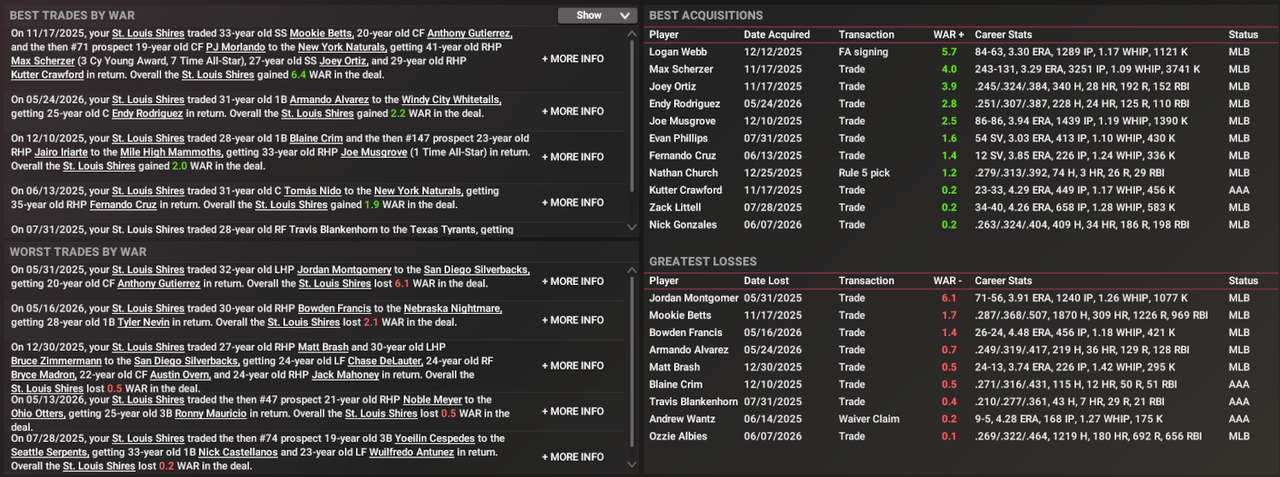Select Mookie Betts row in Greatest Losses table
The height and width of the screenshot is (477, 1280).
coord(962,315)
